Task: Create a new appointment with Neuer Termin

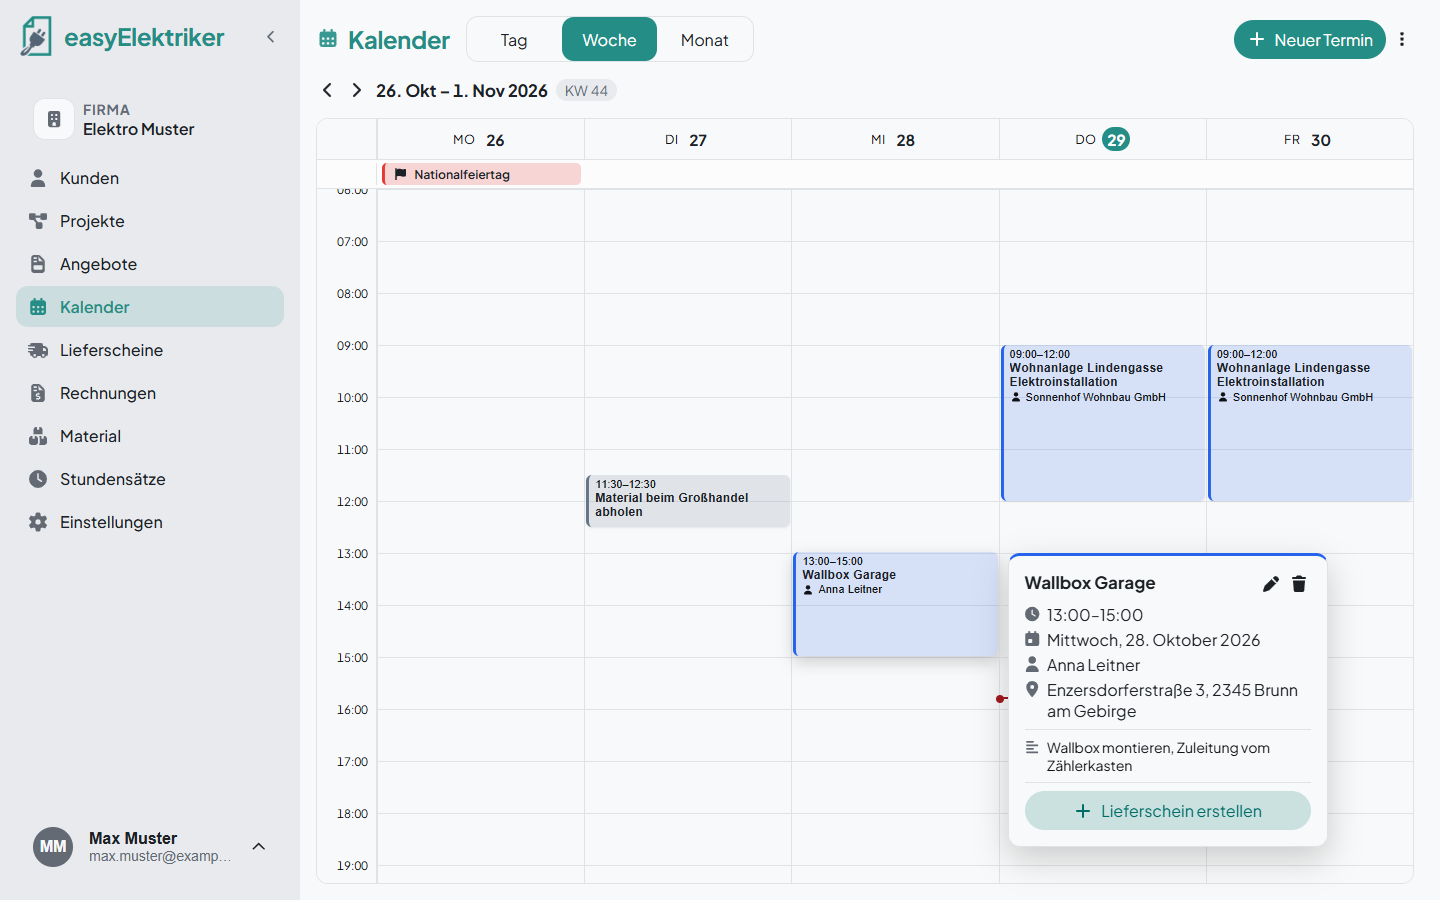Action: (1310, 40)
